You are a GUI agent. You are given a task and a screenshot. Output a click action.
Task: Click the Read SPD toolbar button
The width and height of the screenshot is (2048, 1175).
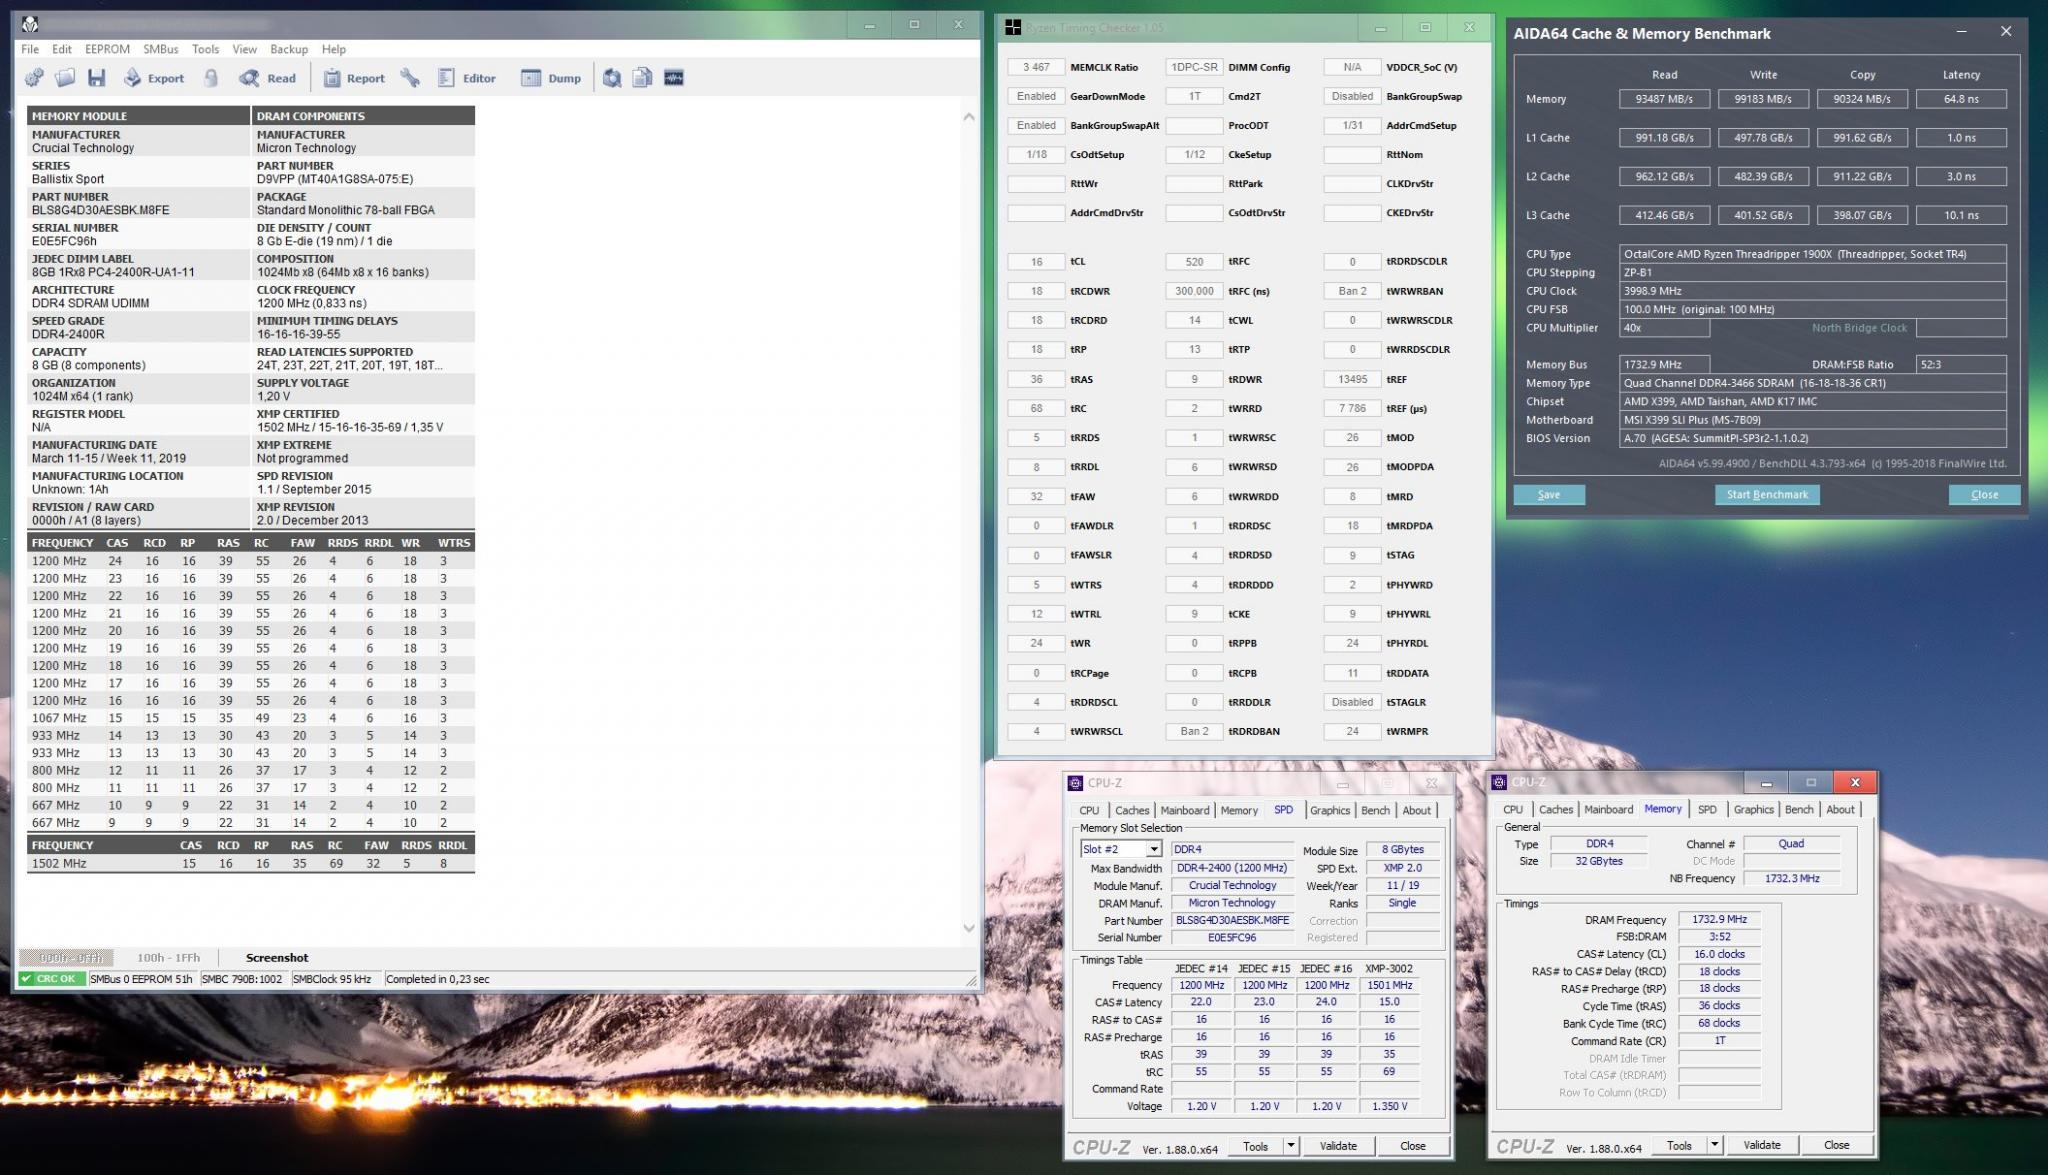[267, 78]
